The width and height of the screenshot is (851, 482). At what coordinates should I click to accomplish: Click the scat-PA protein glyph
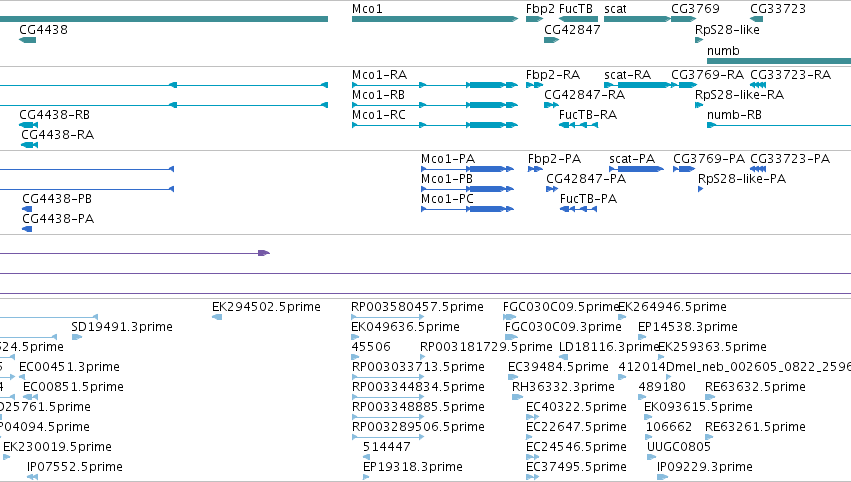637,169
